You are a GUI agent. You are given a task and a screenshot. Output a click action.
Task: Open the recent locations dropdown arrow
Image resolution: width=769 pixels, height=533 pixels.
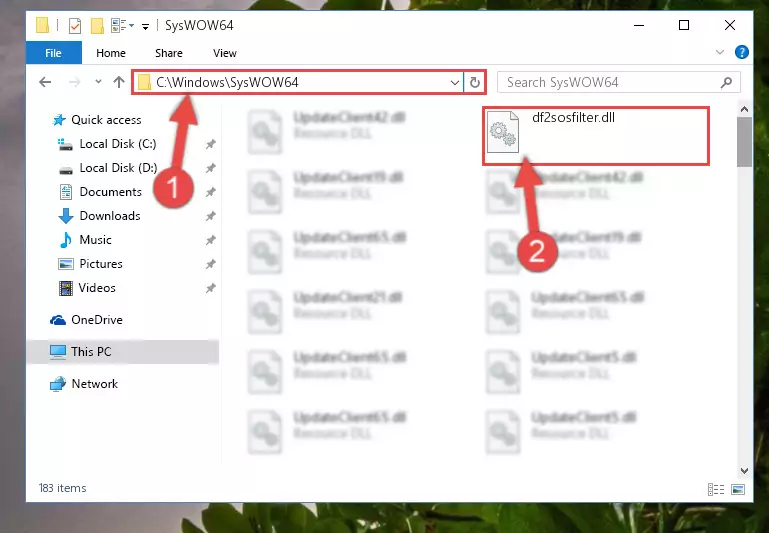point(98,81)
